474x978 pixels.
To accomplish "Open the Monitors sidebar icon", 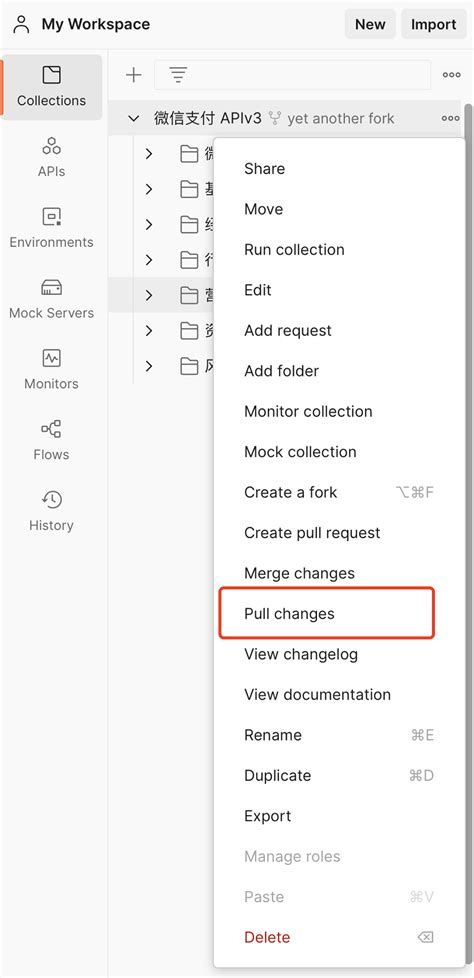I will [51, 370].
